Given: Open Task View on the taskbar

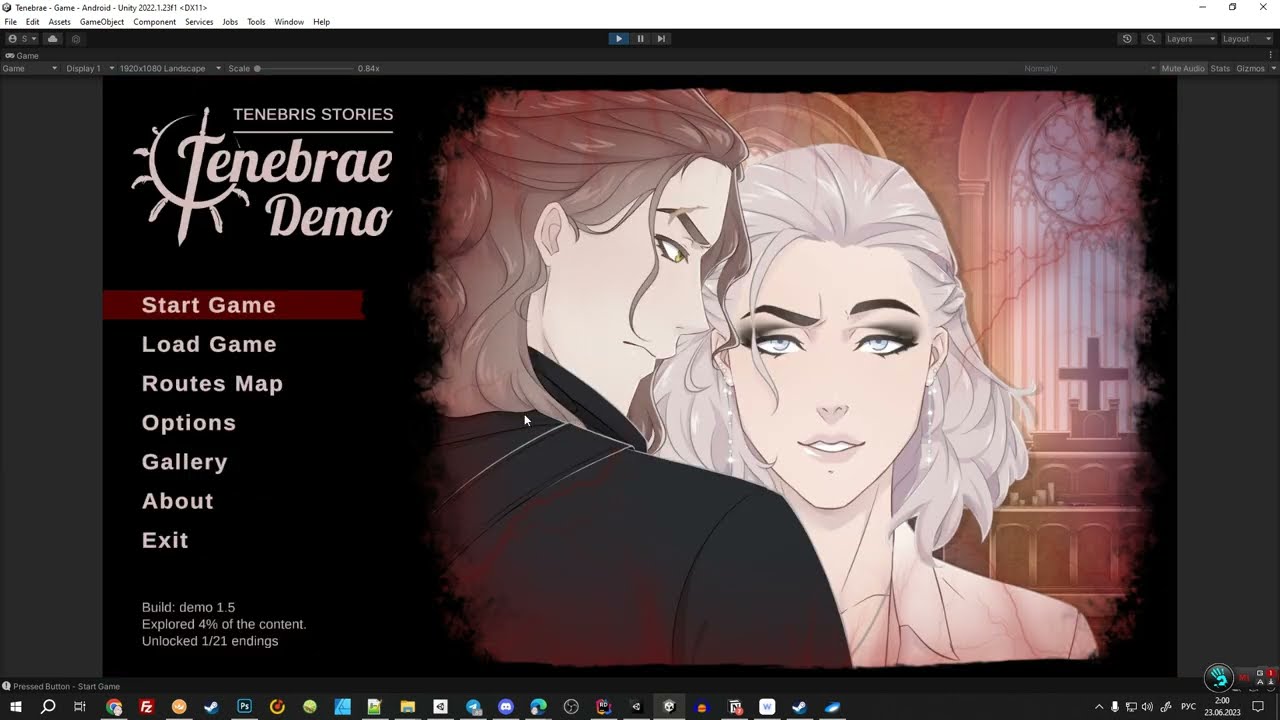Looking at the screenshot, I should (80, 707).
